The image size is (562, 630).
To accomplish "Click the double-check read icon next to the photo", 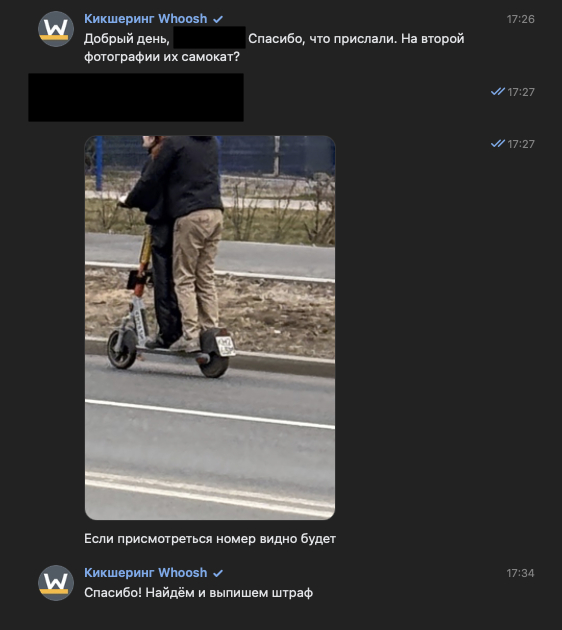I will 498,143.
